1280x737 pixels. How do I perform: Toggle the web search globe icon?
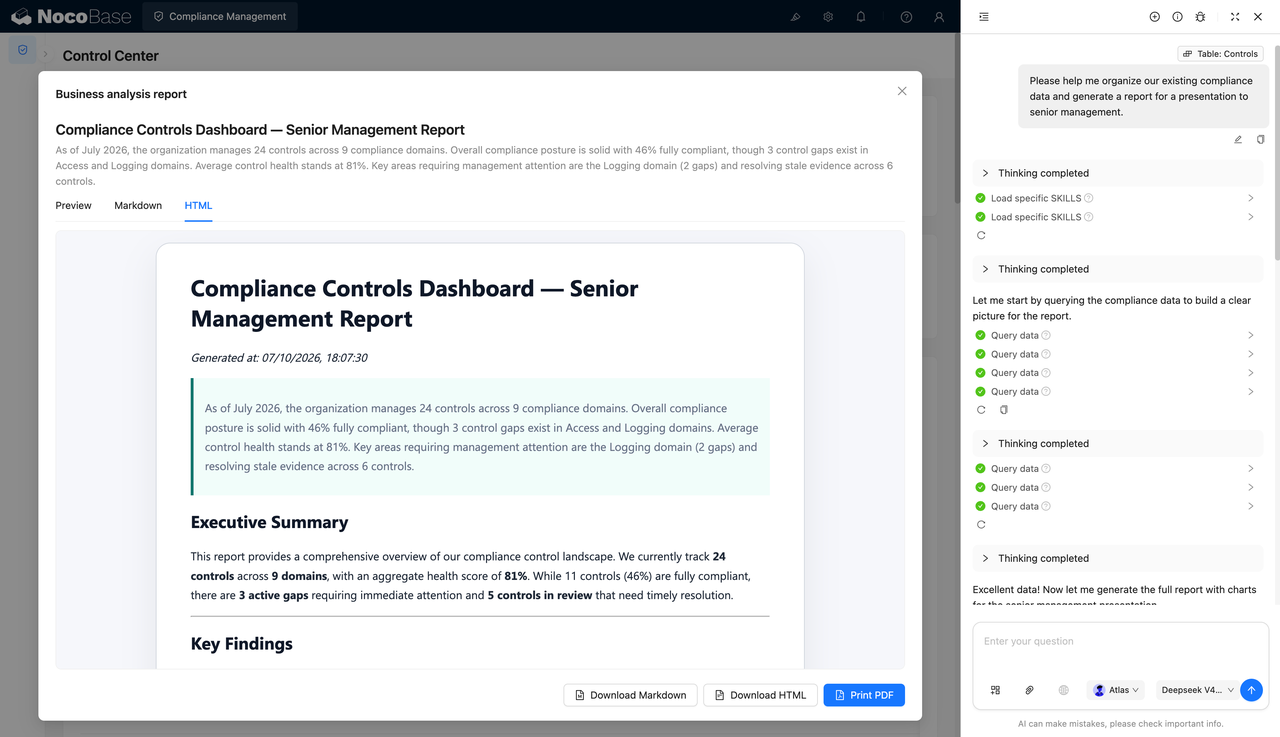tap(1063, 690)
